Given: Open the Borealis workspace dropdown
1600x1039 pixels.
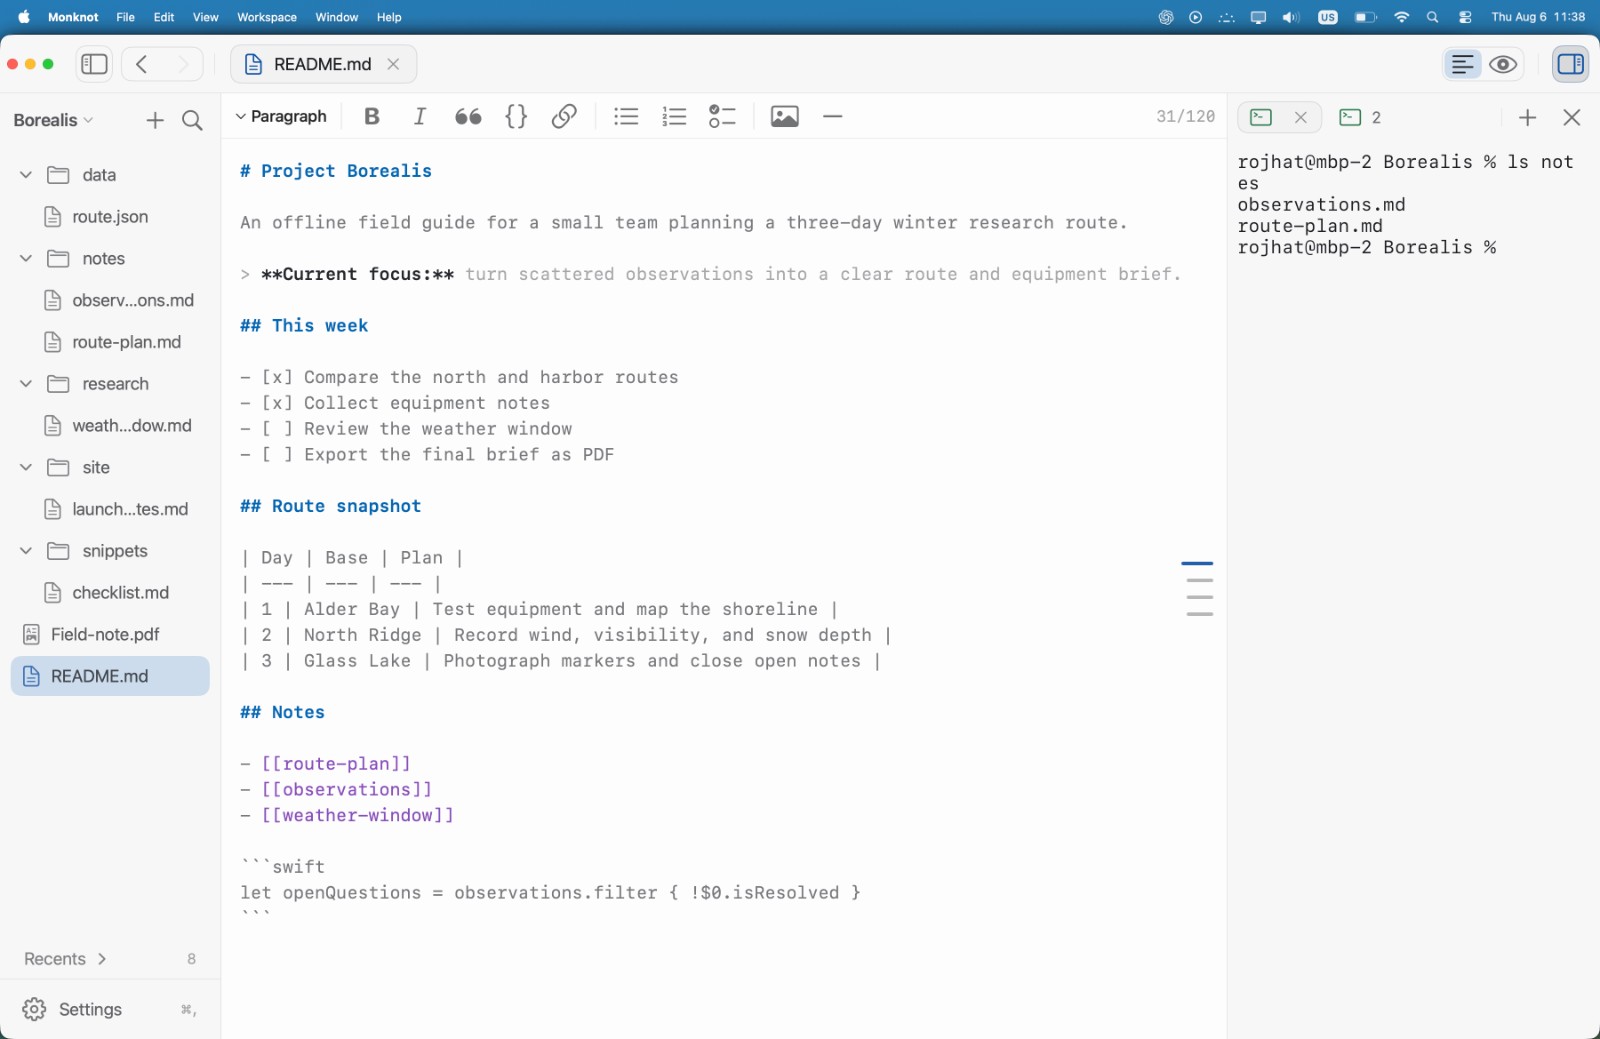Looking at the screenshot, I should (x=53, y=120).
